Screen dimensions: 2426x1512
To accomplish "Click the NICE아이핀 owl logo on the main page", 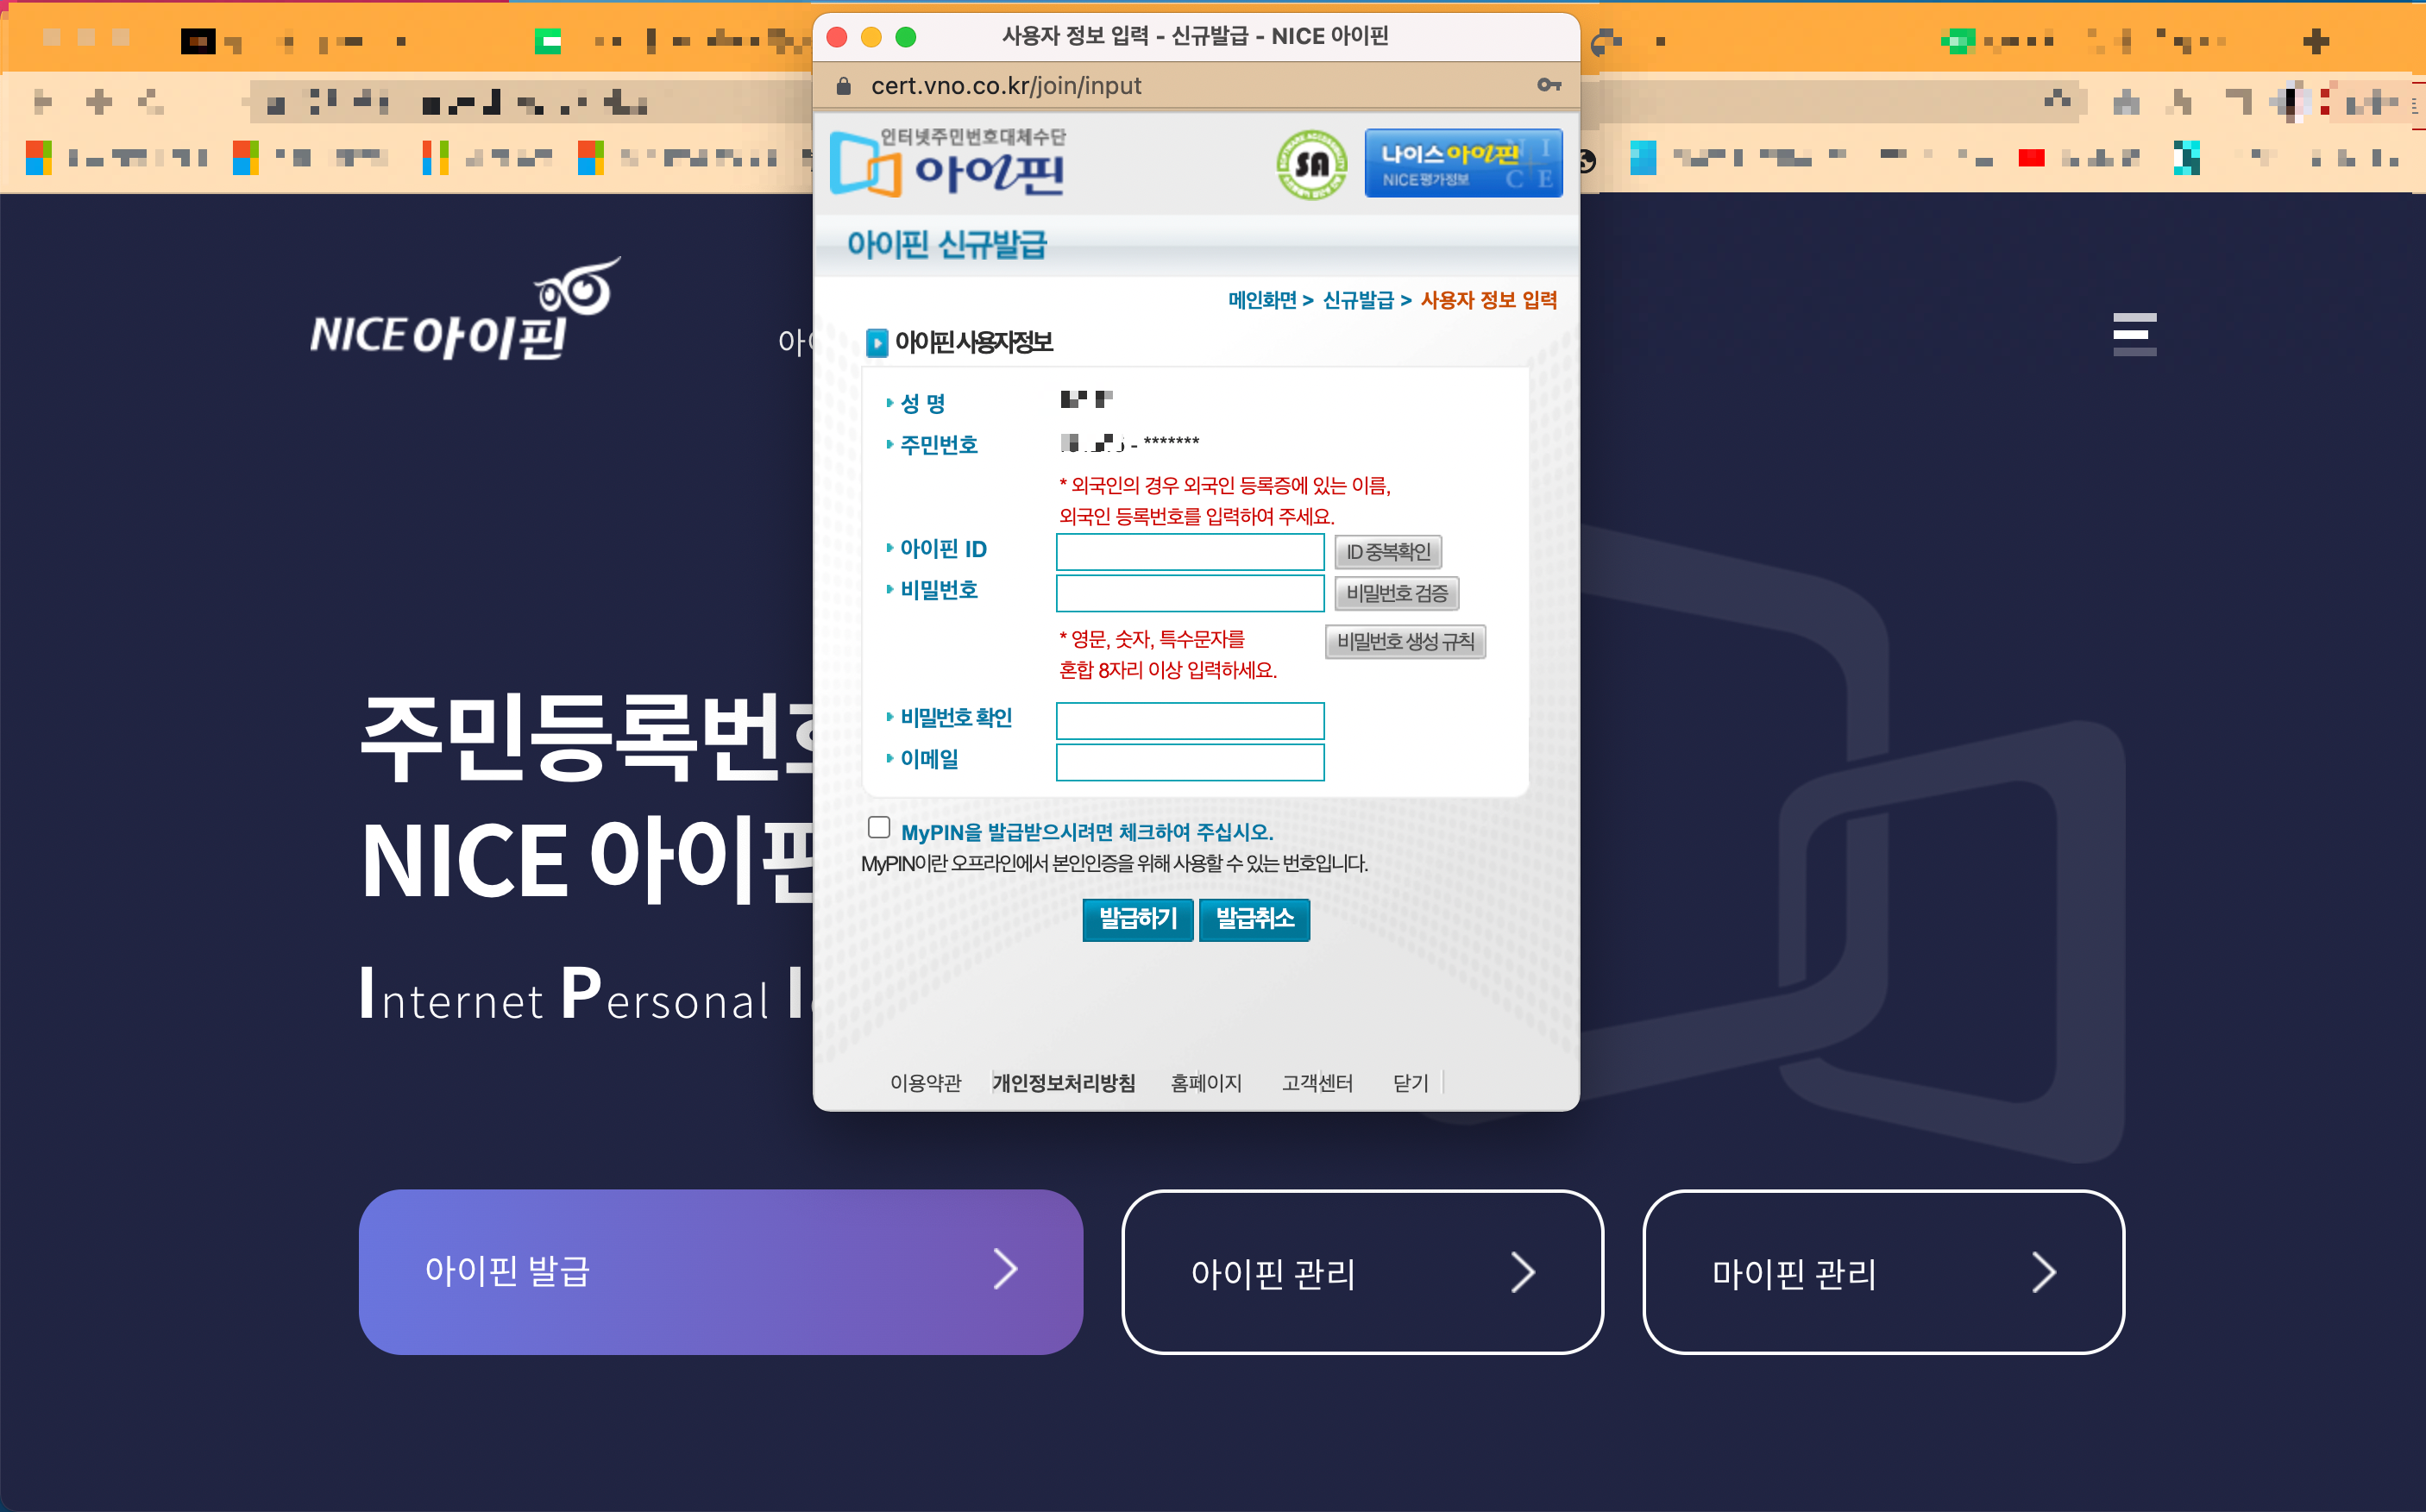I will pos(465,310).
